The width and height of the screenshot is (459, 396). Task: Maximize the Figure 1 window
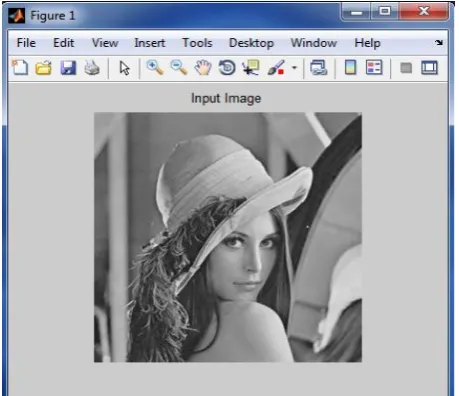coord(385,12)
